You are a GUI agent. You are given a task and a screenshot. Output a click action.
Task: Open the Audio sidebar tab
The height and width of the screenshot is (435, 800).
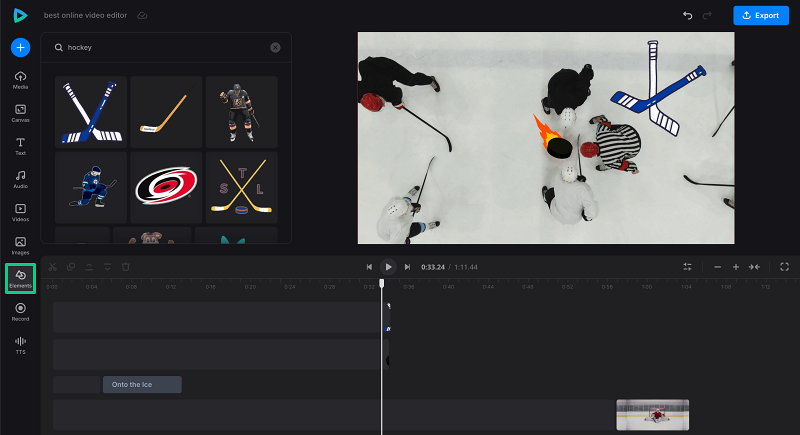[x=20, y=180]
